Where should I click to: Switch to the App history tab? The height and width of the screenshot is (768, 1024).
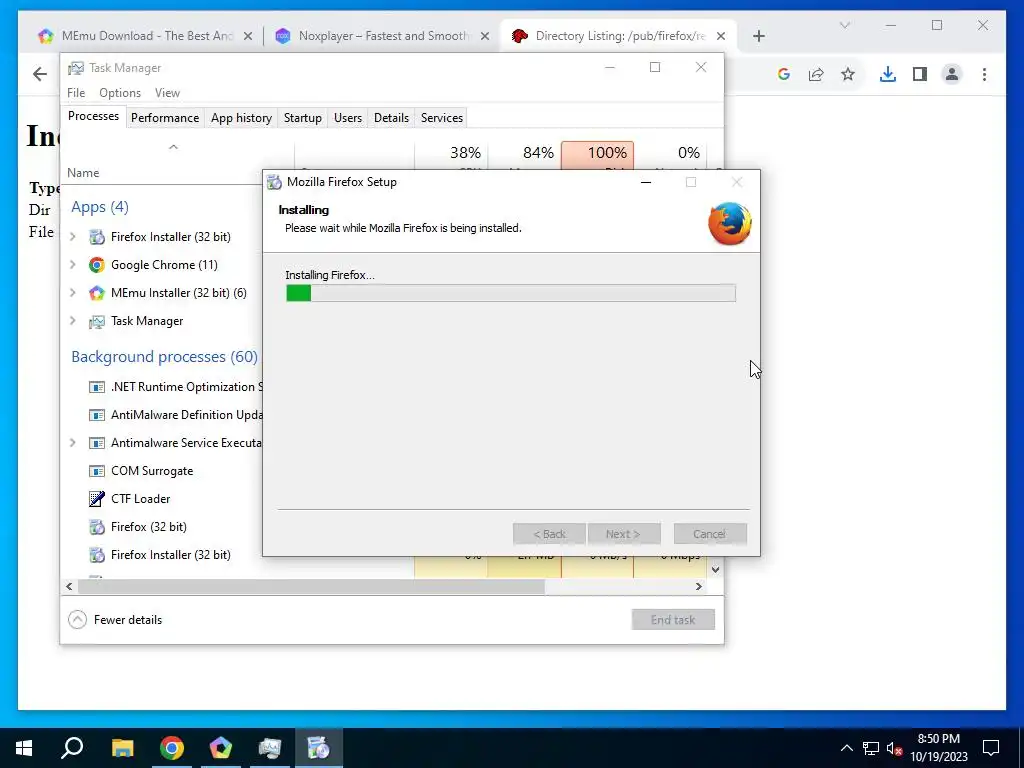tap(241, 118)
